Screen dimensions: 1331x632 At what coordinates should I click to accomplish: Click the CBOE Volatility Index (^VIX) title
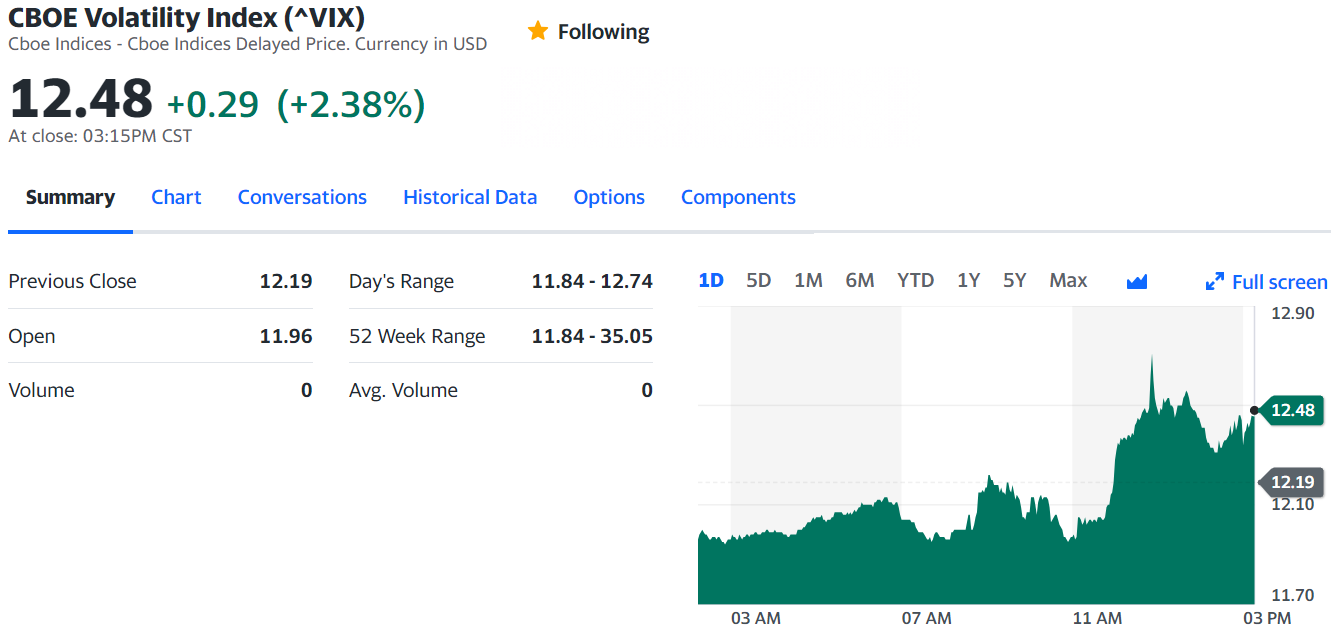click(187, 17)
